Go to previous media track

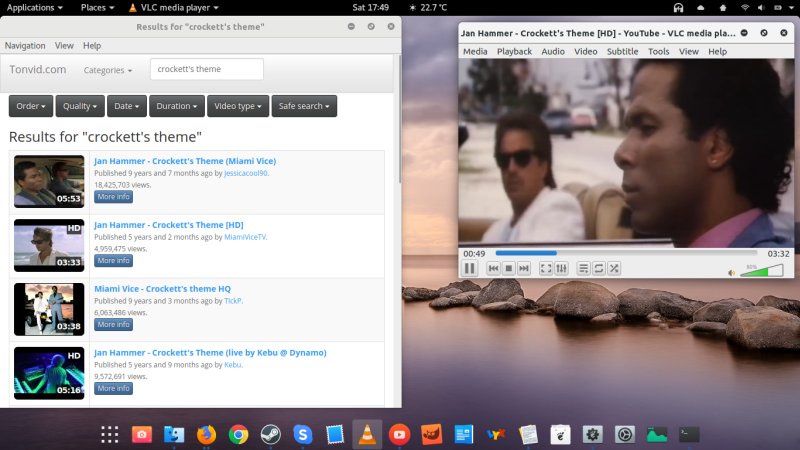(493, 269)
